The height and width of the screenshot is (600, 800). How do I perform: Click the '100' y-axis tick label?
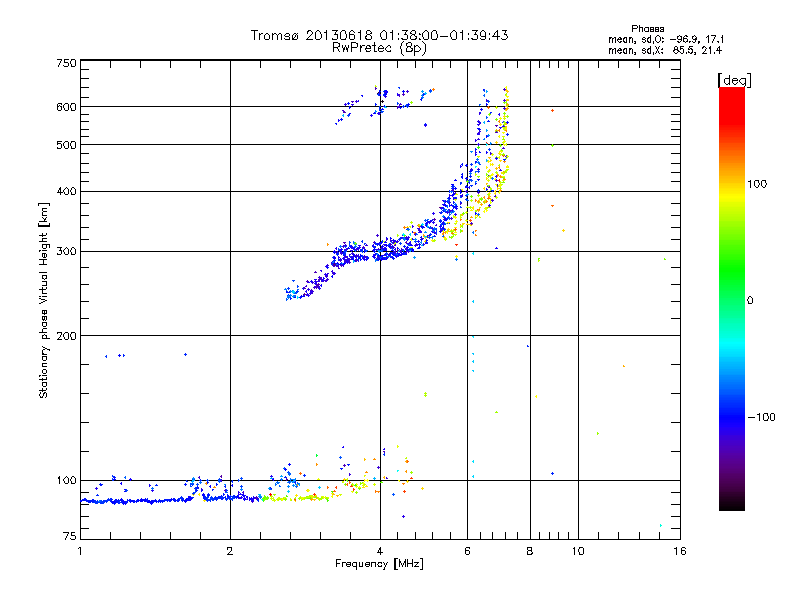(x=67, y=480)
